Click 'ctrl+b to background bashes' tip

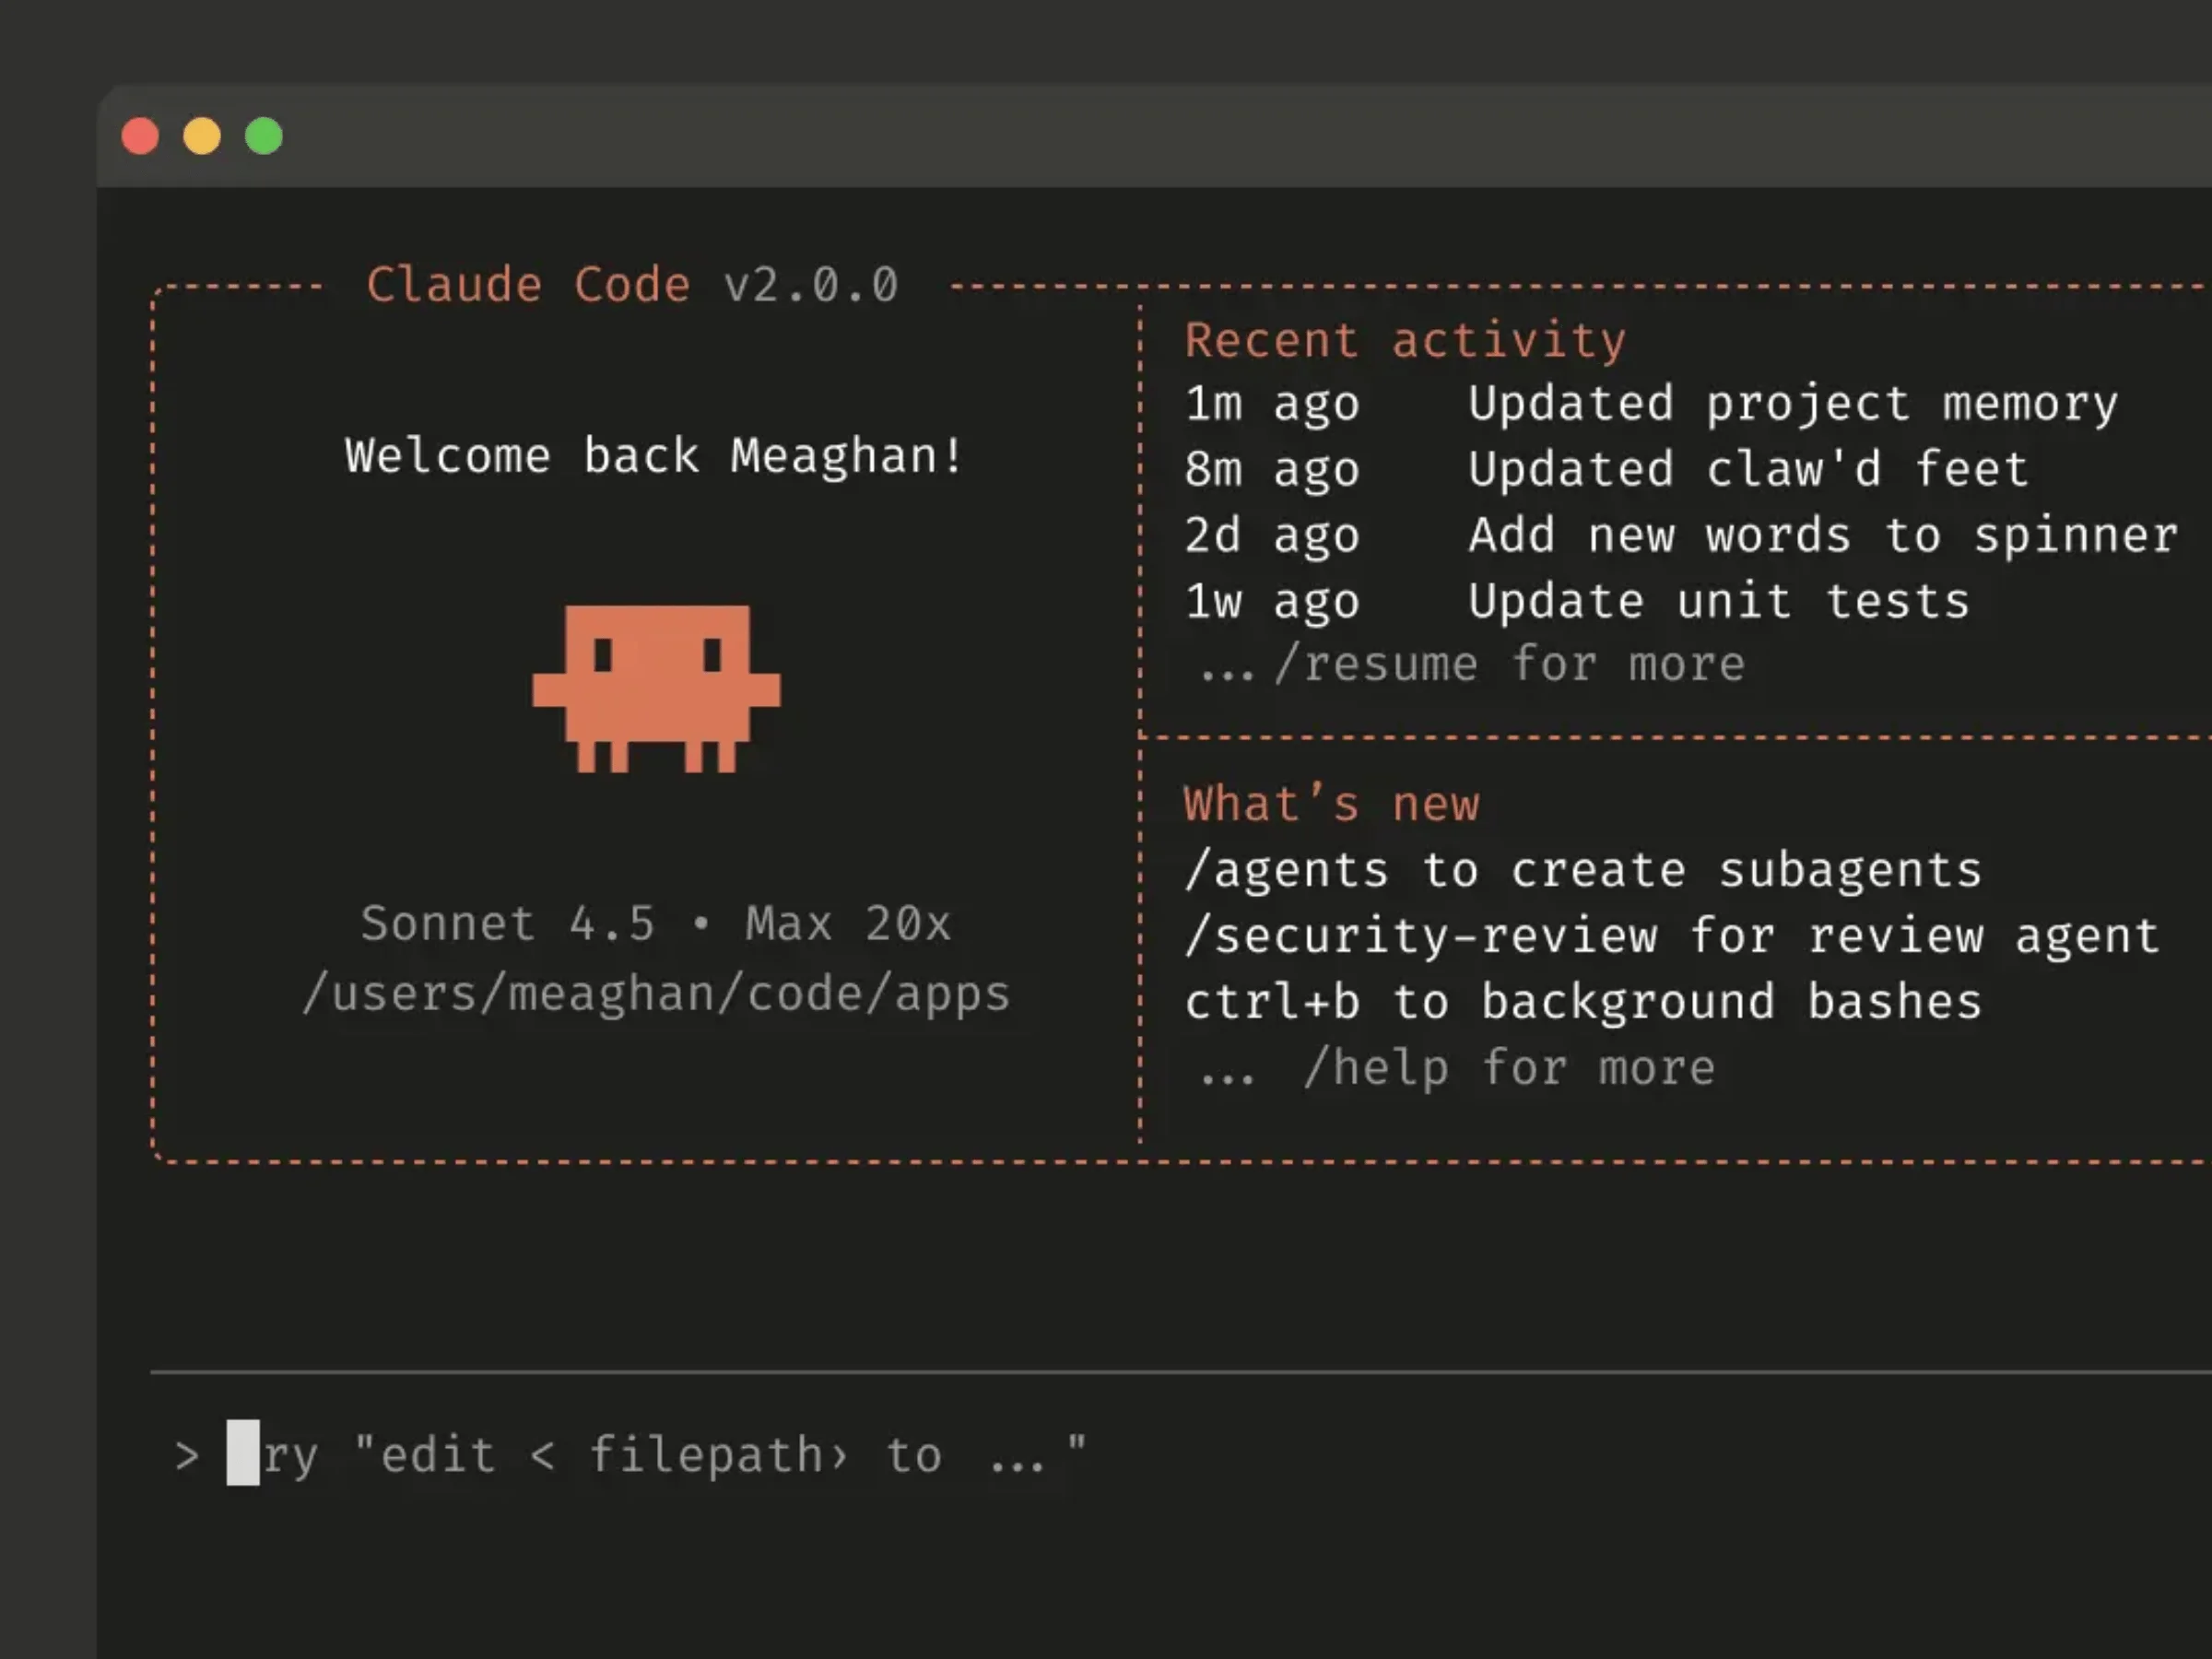[1583, 1002]
